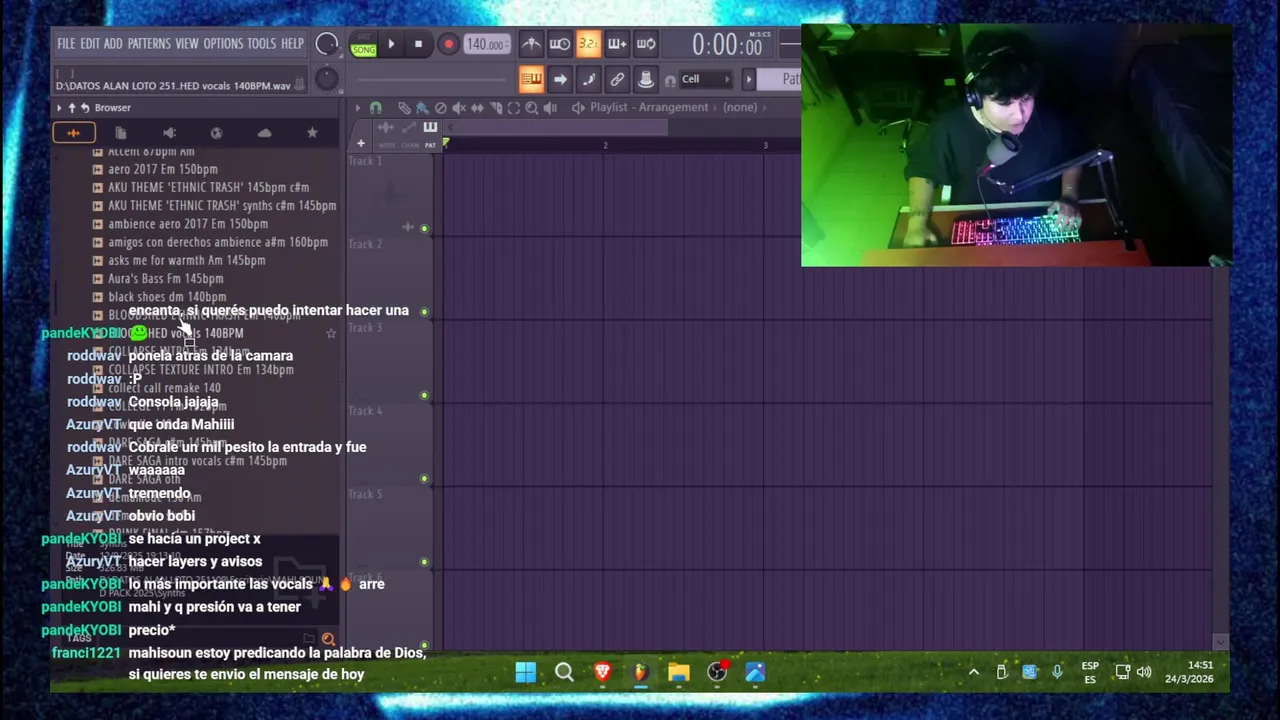
Task: Open the TOOLS menu
Action: (x=261, y=44)
